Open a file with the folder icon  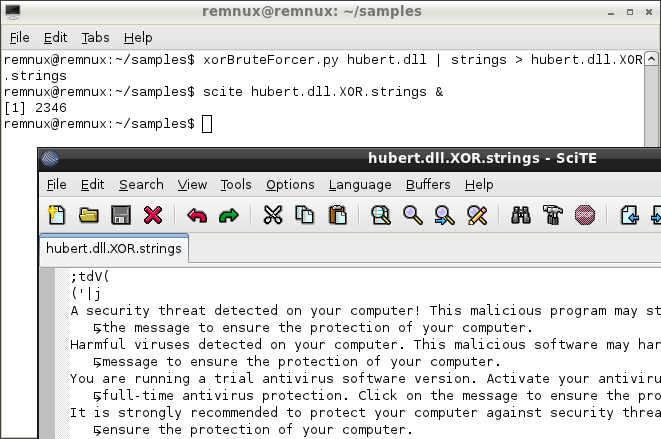click(x=89, y=215)
